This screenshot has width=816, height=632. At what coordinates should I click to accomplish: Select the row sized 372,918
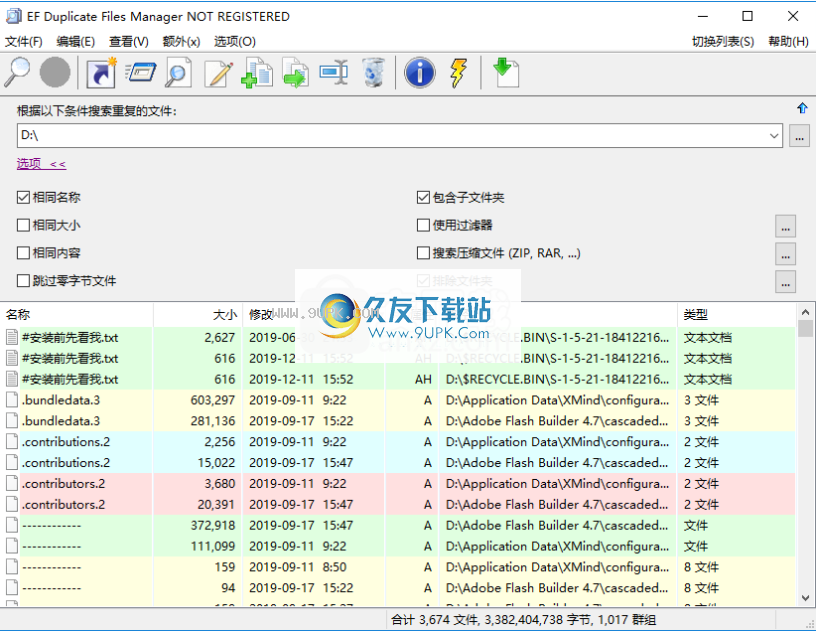click(398, 525)
